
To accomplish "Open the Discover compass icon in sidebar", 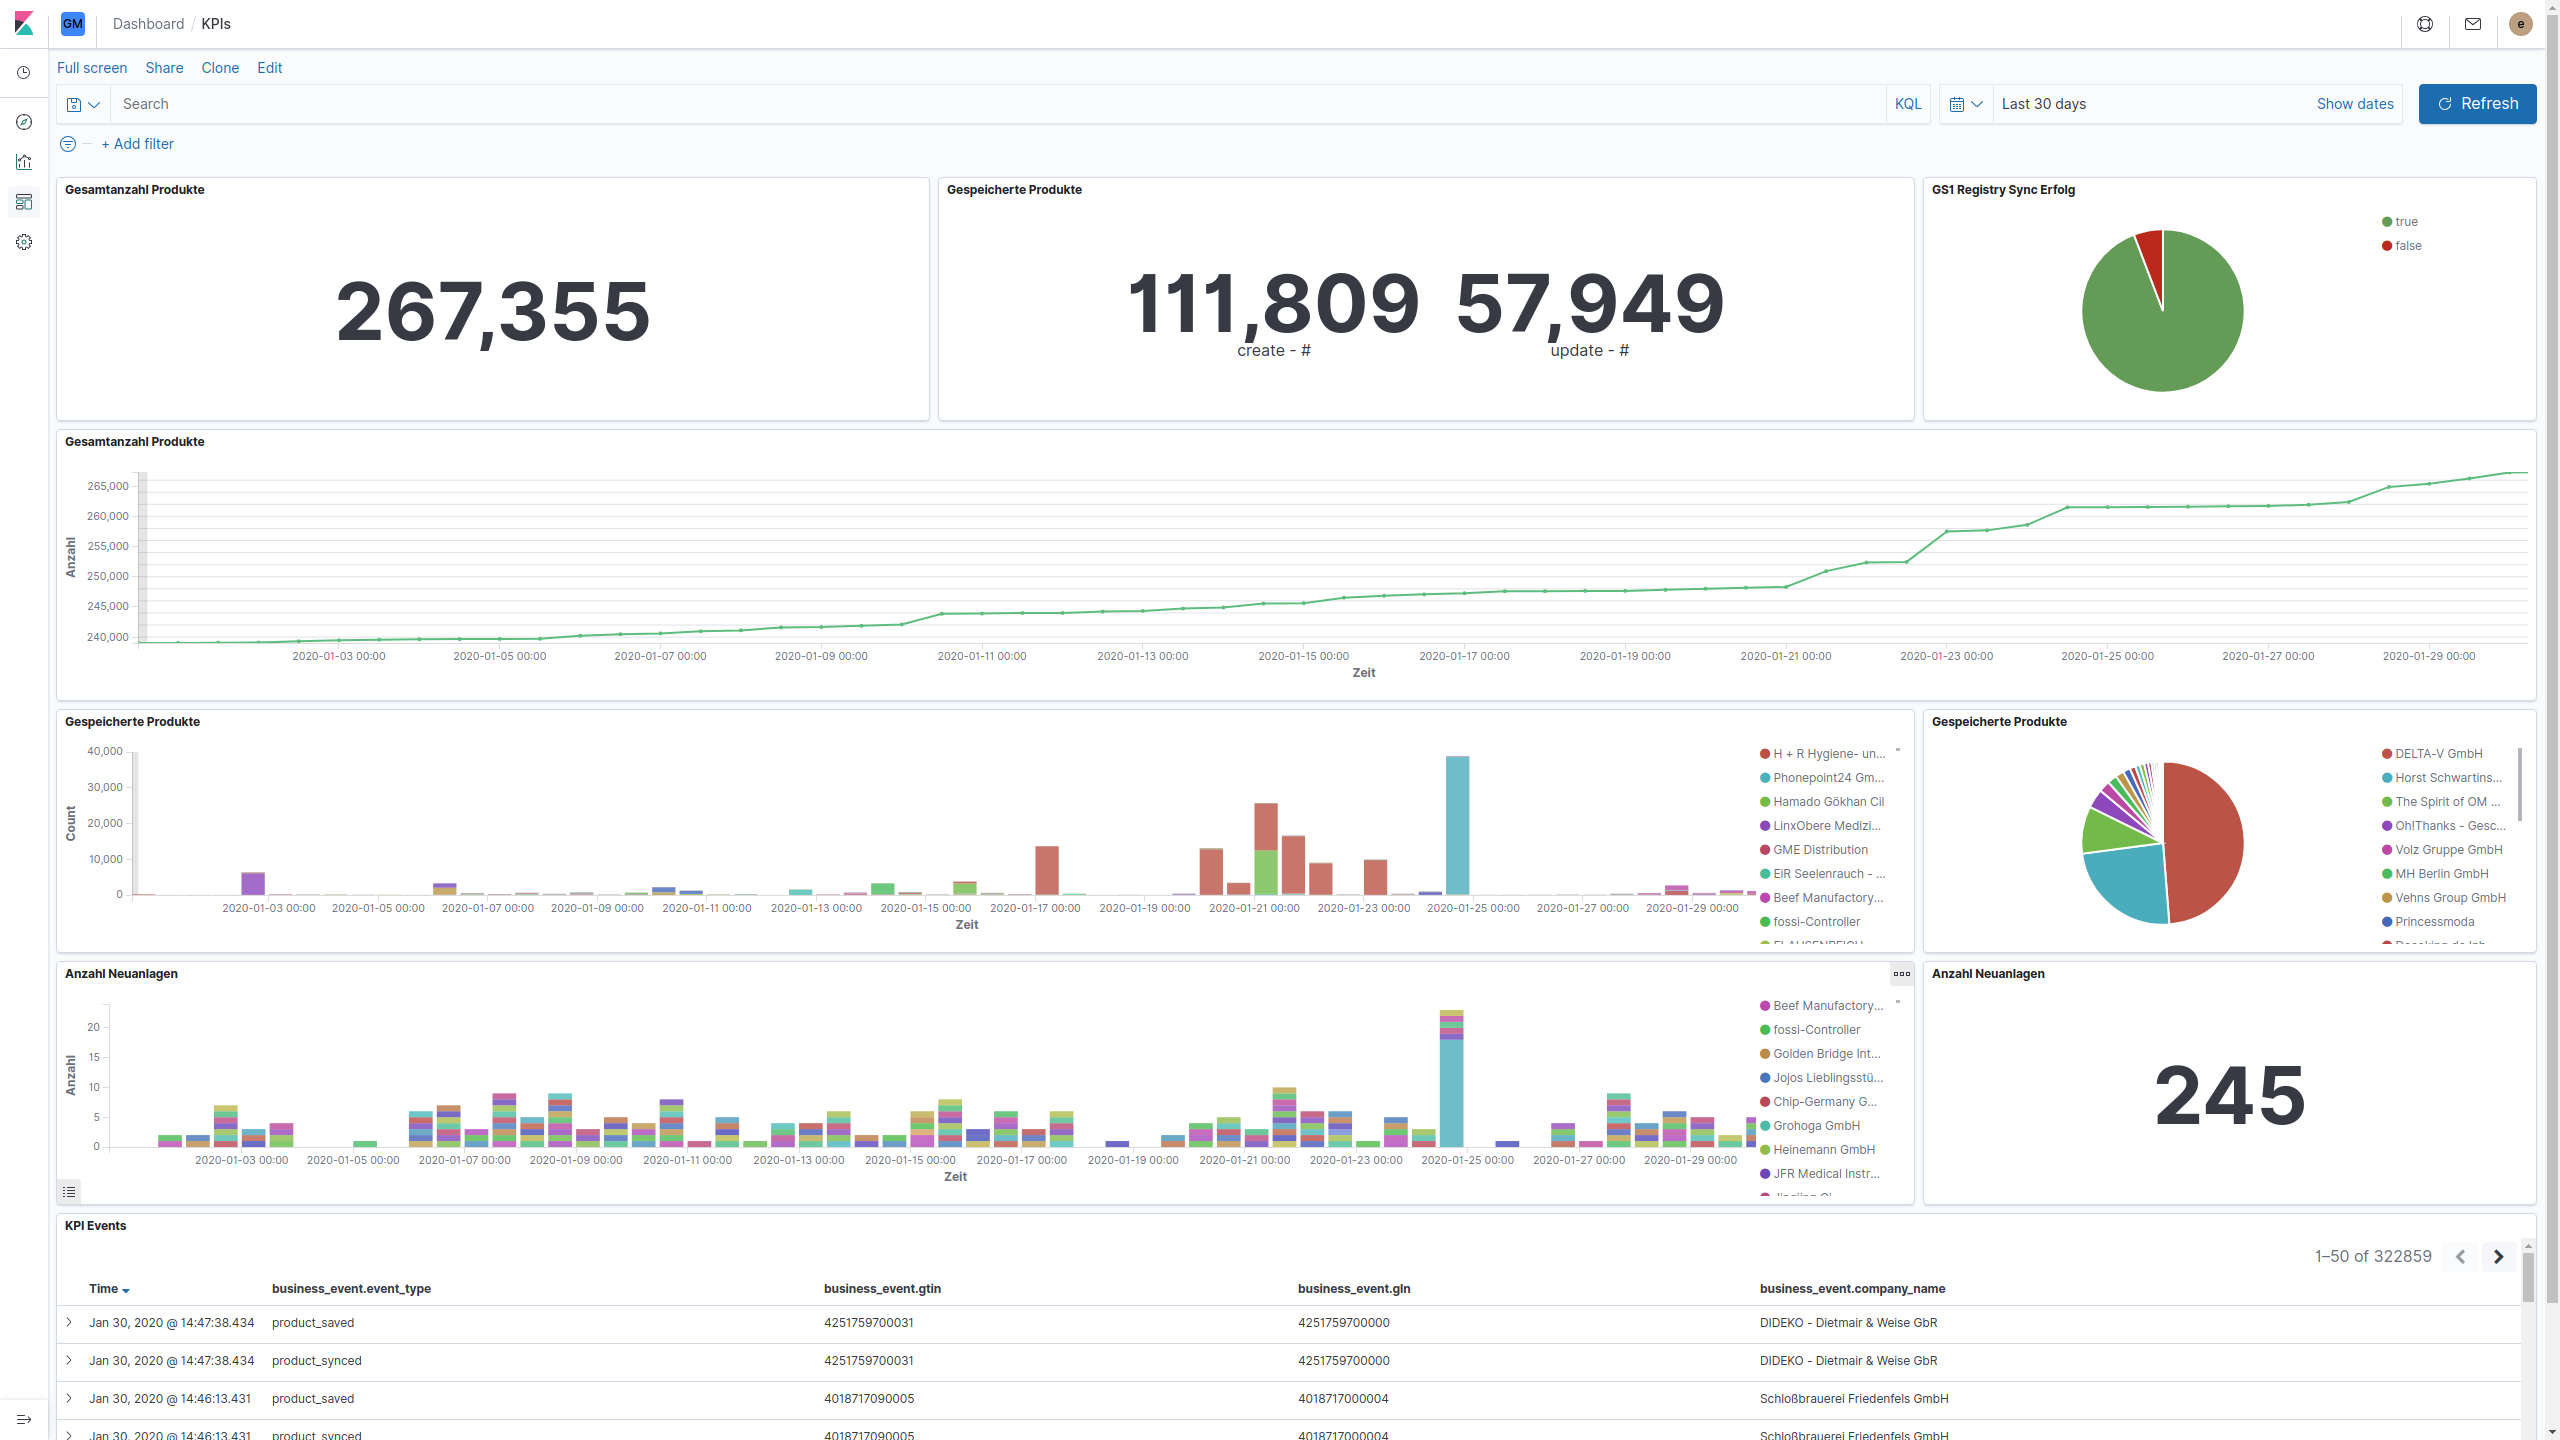I will pos(24,122).
